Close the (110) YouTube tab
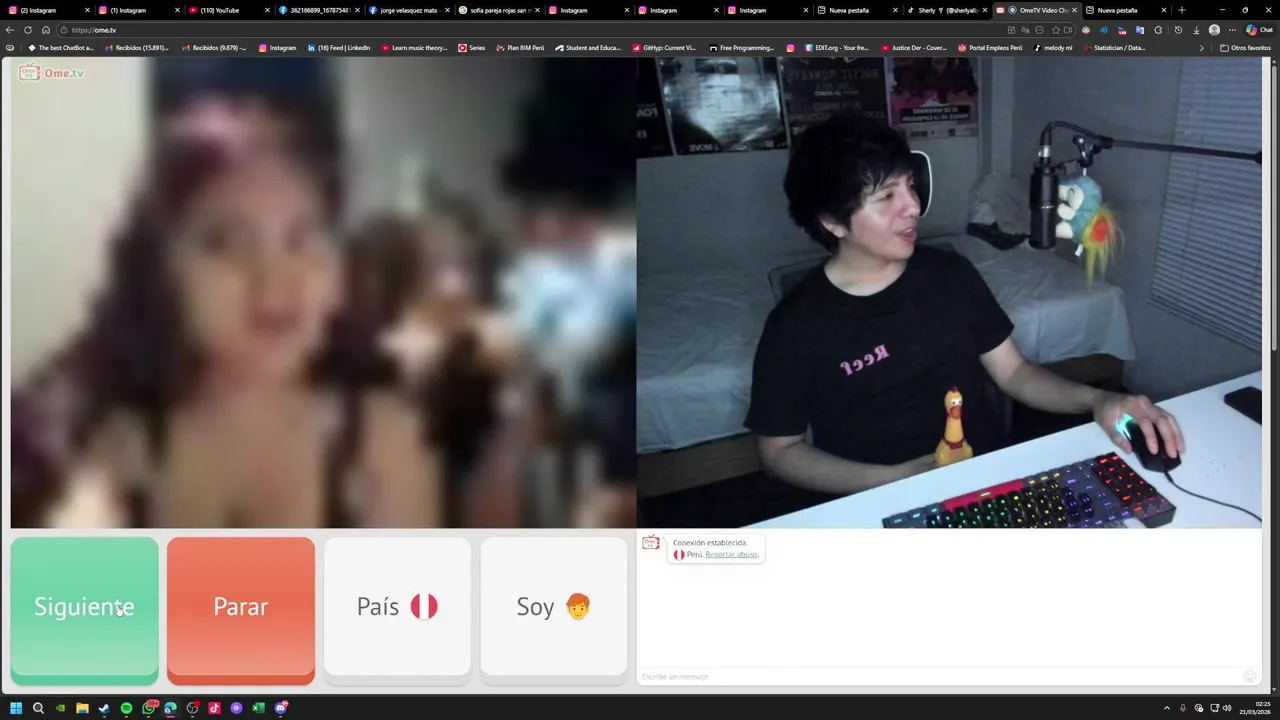This screenshot has height=720, width=1280. (267, 10)
